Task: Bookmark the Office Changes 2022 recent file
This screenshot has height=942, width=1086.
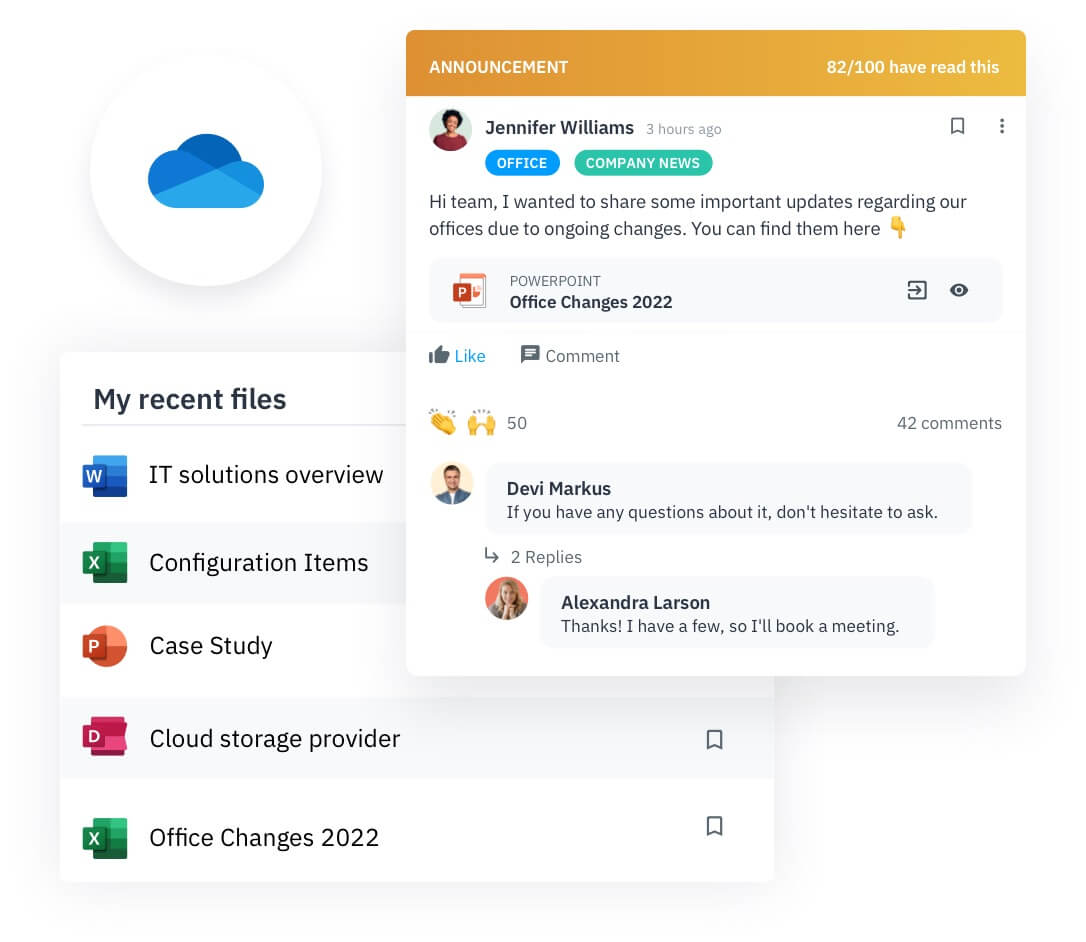Action: 714,826
